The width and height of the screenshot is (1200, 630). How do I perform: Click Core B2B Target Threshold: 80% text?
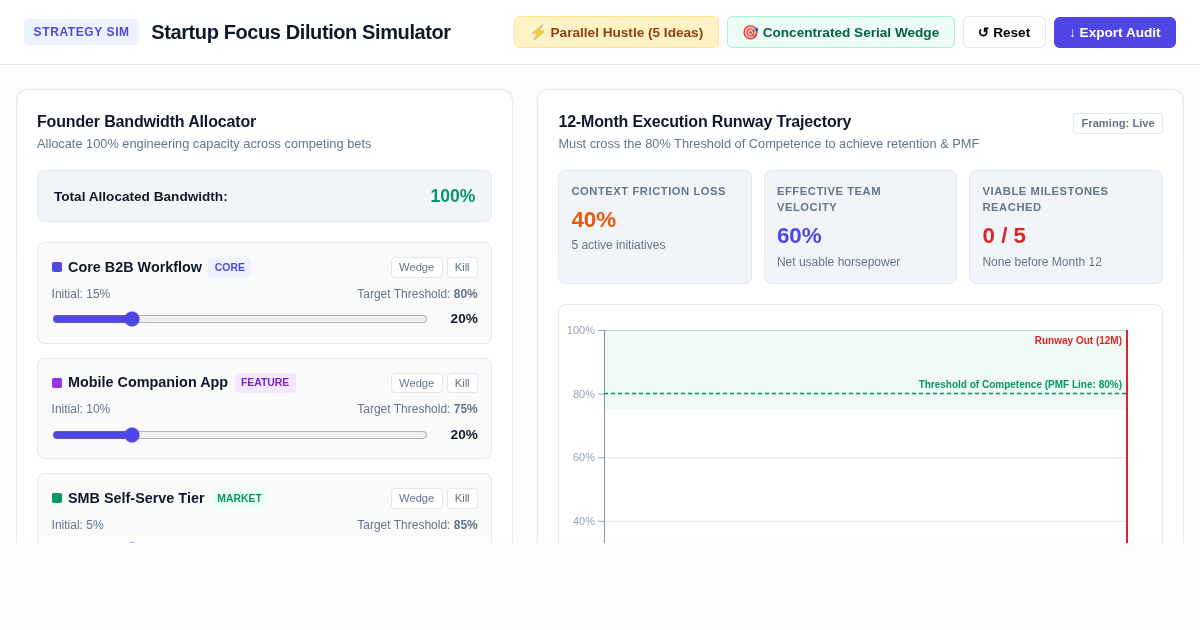coord(417,294)
